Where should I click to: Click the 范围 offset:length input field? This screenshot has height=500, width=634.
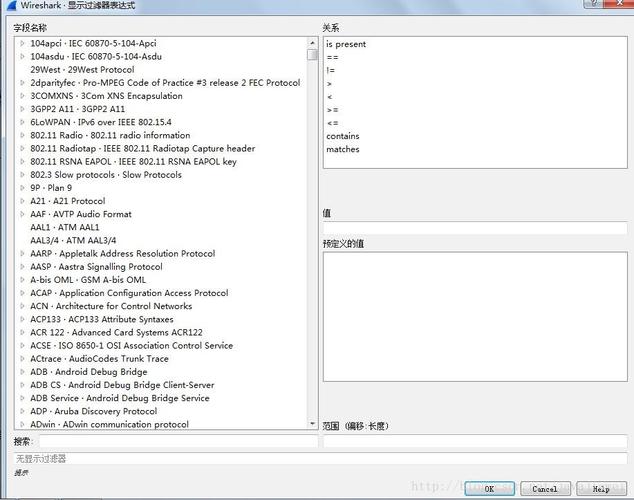pos(475,441)
